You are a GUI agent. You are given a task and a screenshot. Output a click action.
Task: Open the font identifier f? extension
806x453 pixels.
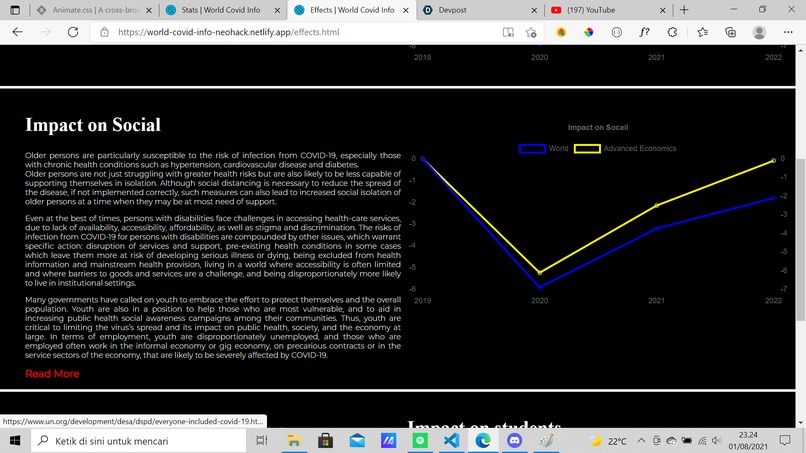coord(644,32)
